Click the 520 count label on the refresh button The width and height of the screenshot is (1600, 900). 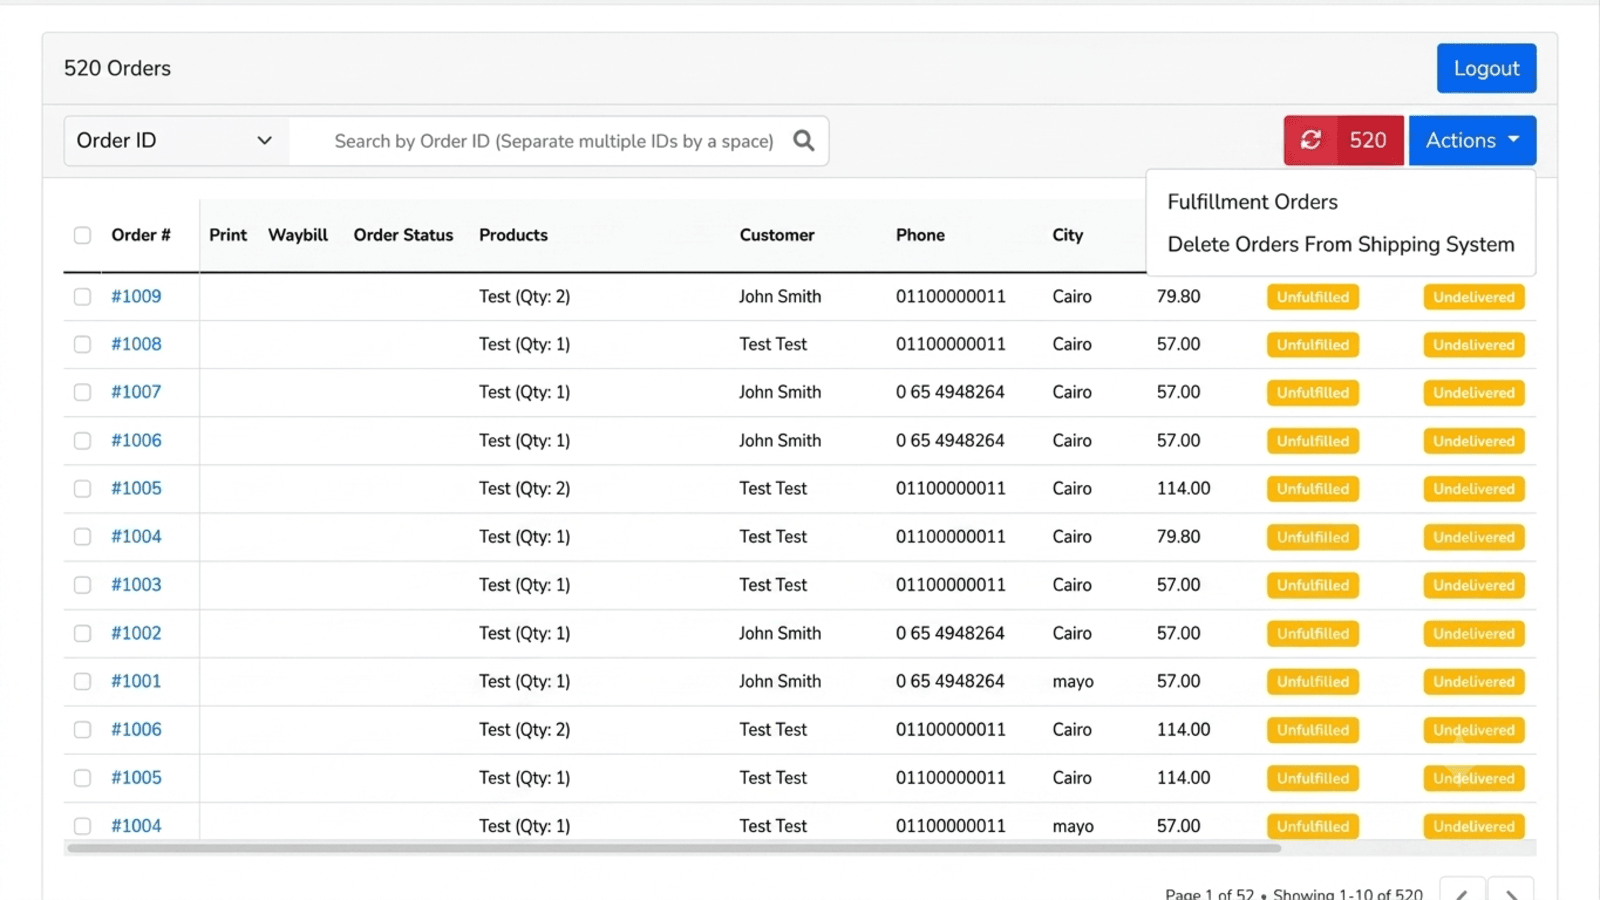1367,140
